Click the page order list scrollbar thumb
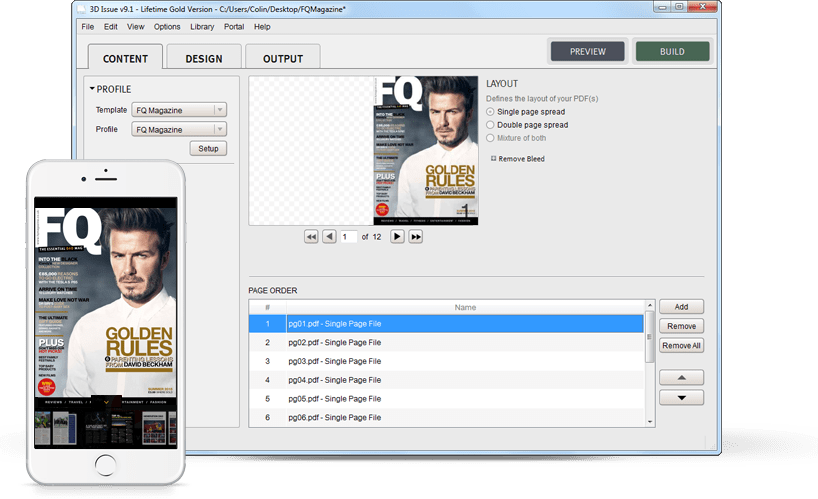 click(x=649, y=337)
